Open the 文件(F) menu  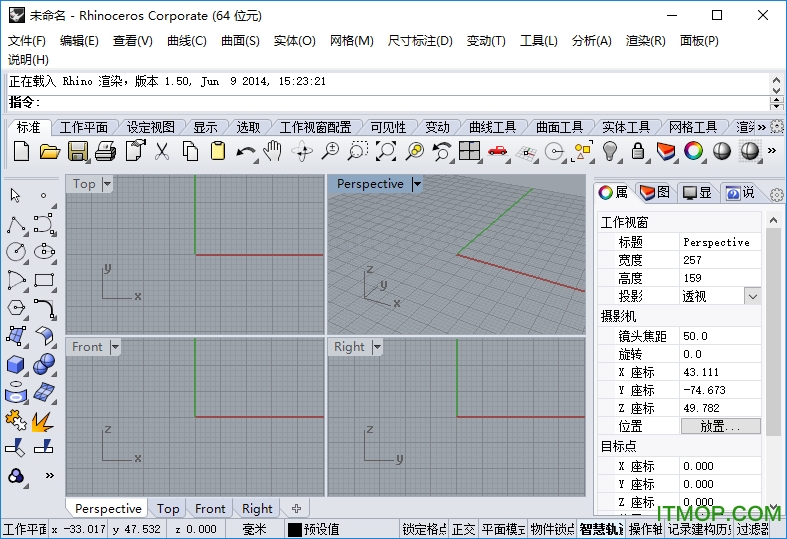tap(27, 41)
